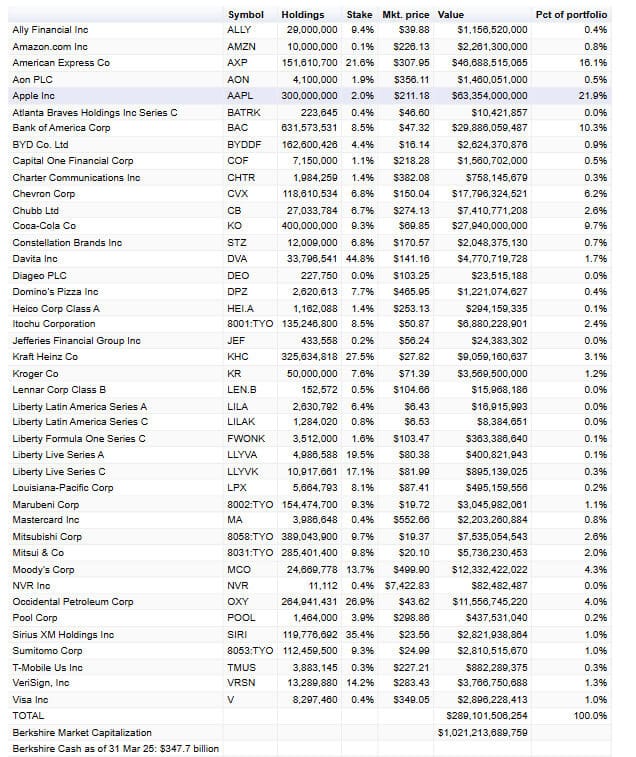Screen dimensions: 636x757
Task: Click the Visa Inc percentage cell
Action: [x=595, y=700]
